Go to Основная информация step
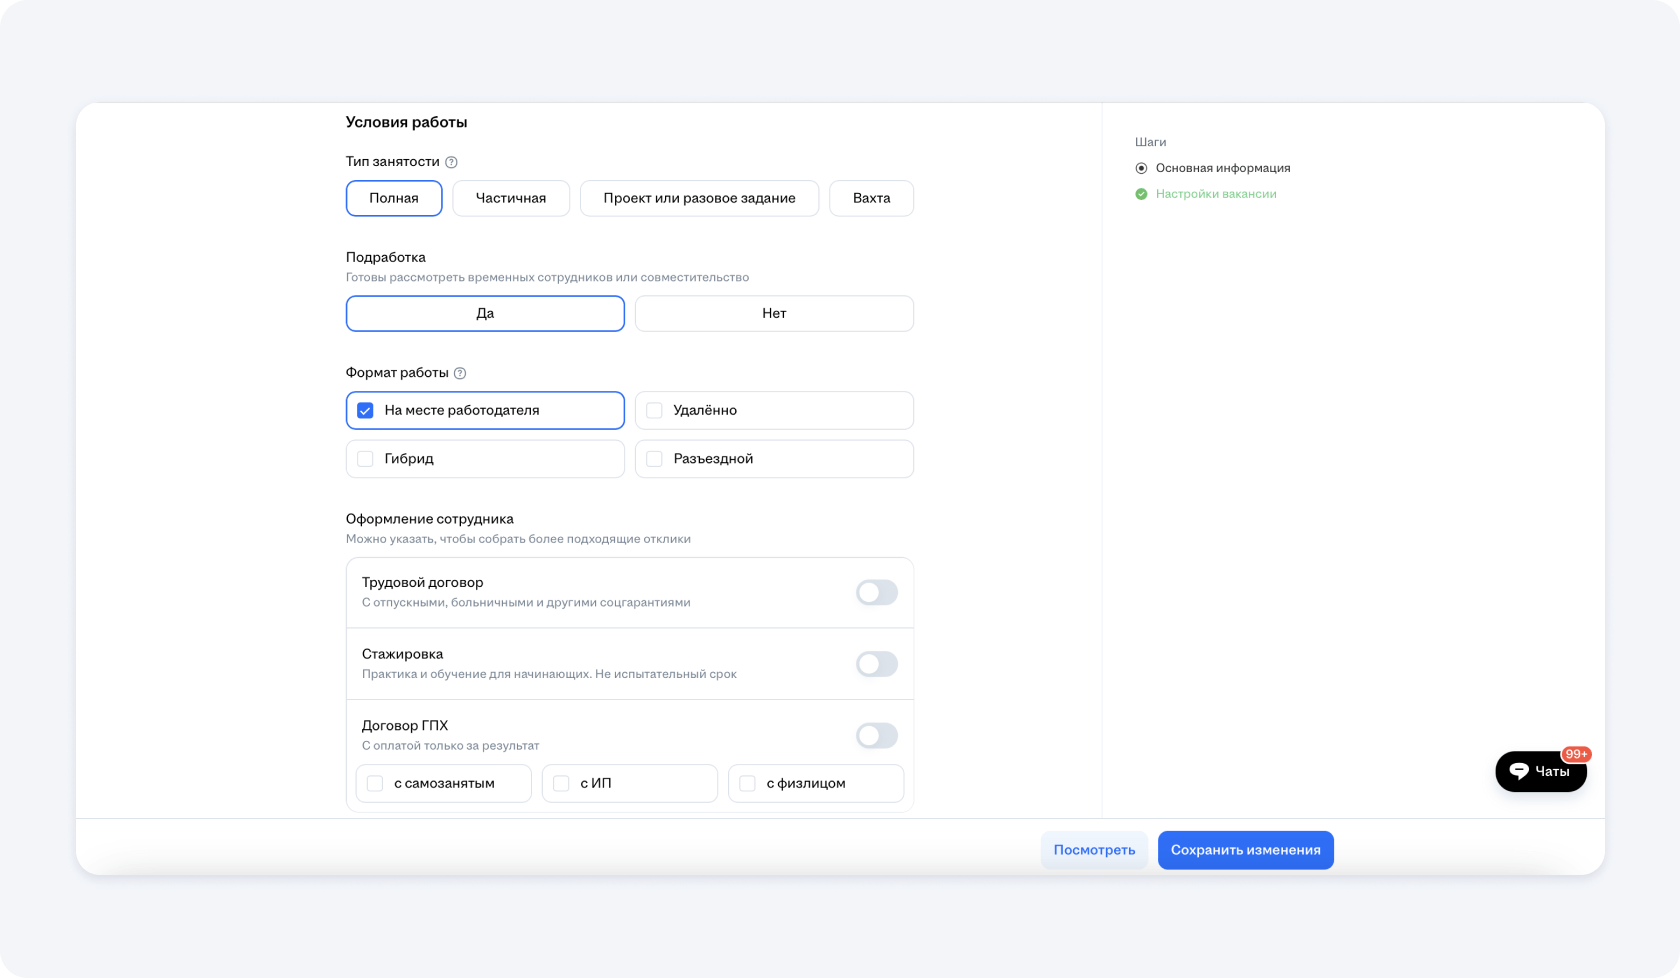1680x978 pixels. [x=1222, y=168]
